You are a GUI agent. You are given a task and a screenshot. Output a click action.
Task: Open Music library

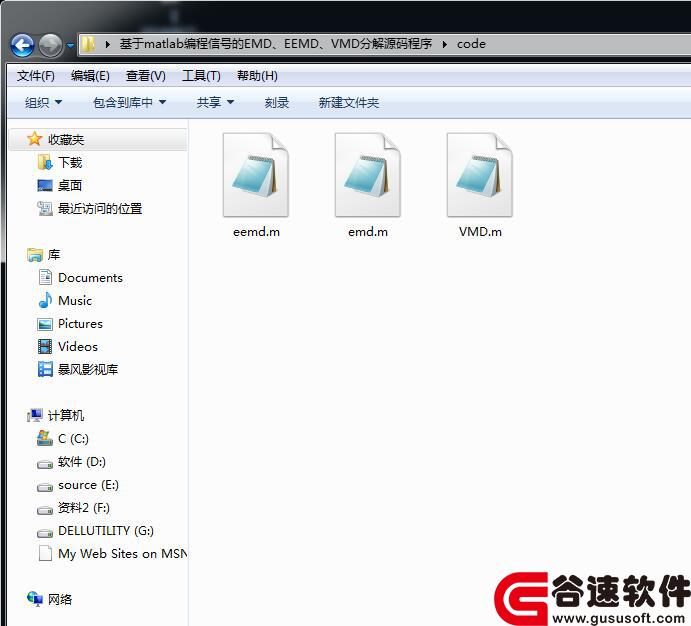tap(75, 300)
